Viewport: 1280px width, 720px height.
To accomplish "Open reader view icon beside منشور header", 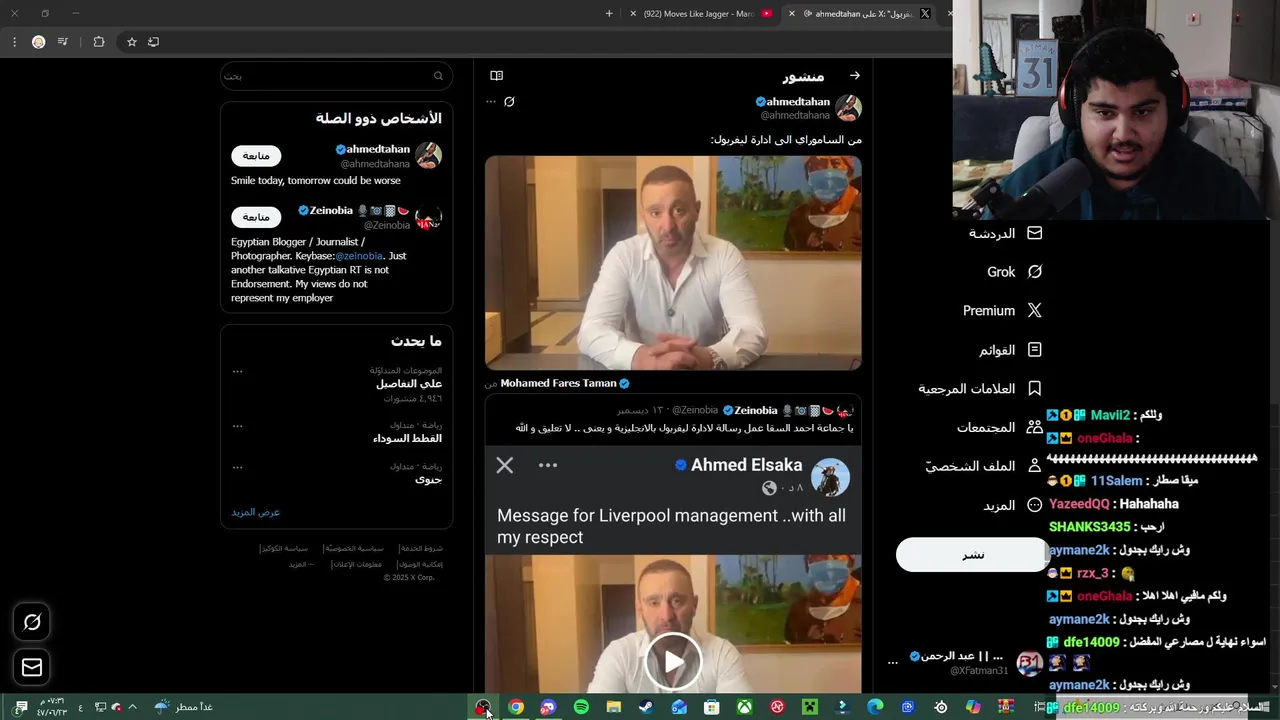I will [496, 76].
